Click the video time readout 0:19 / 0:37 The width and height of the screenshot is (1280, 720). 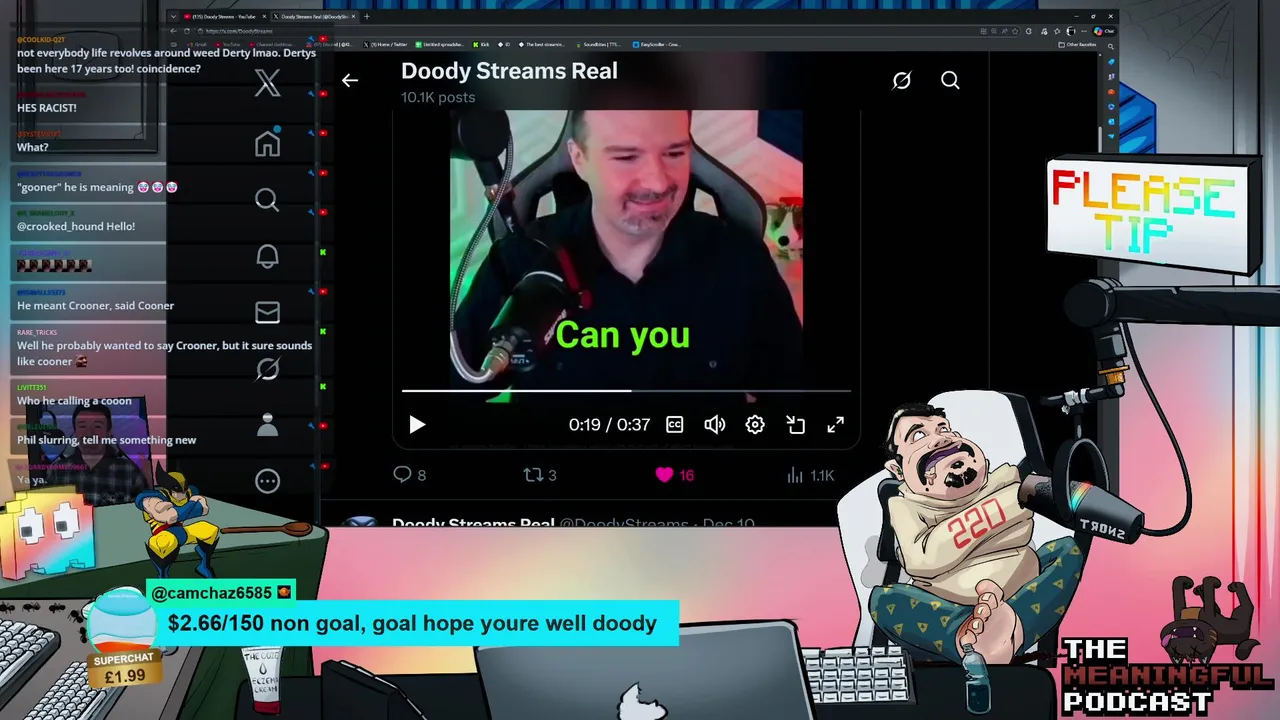click(x=609, y=425)
